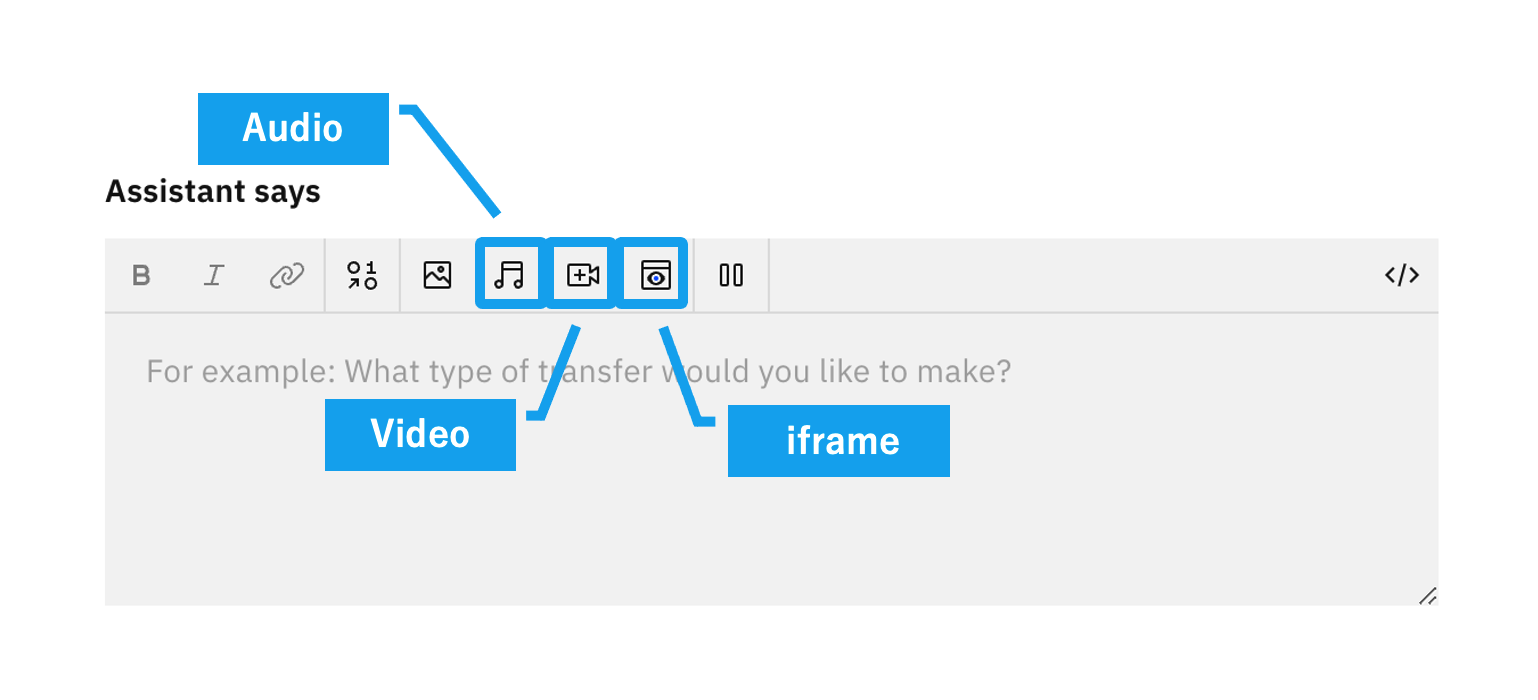This screenshot has width=1538, height=700.
Task: Toggle italic text formatting
Action: (x=213, y=275)
